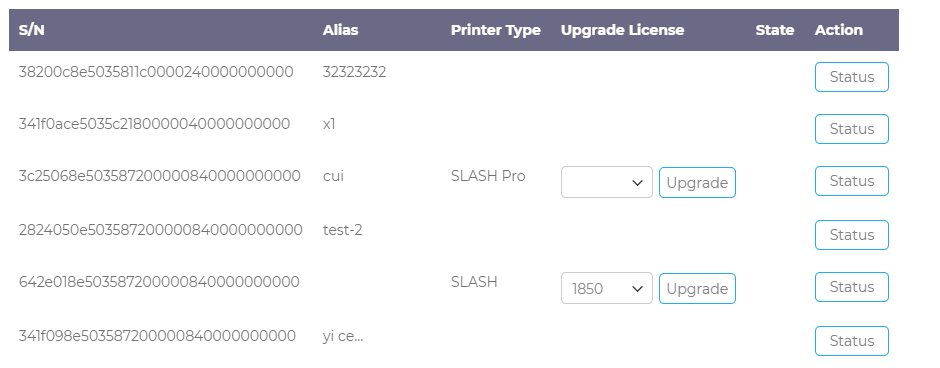The width and height of the screenshot is (940, 368).
Task: Open the 1850 upgrade license dropdown
Action: (x=607, y=288)
